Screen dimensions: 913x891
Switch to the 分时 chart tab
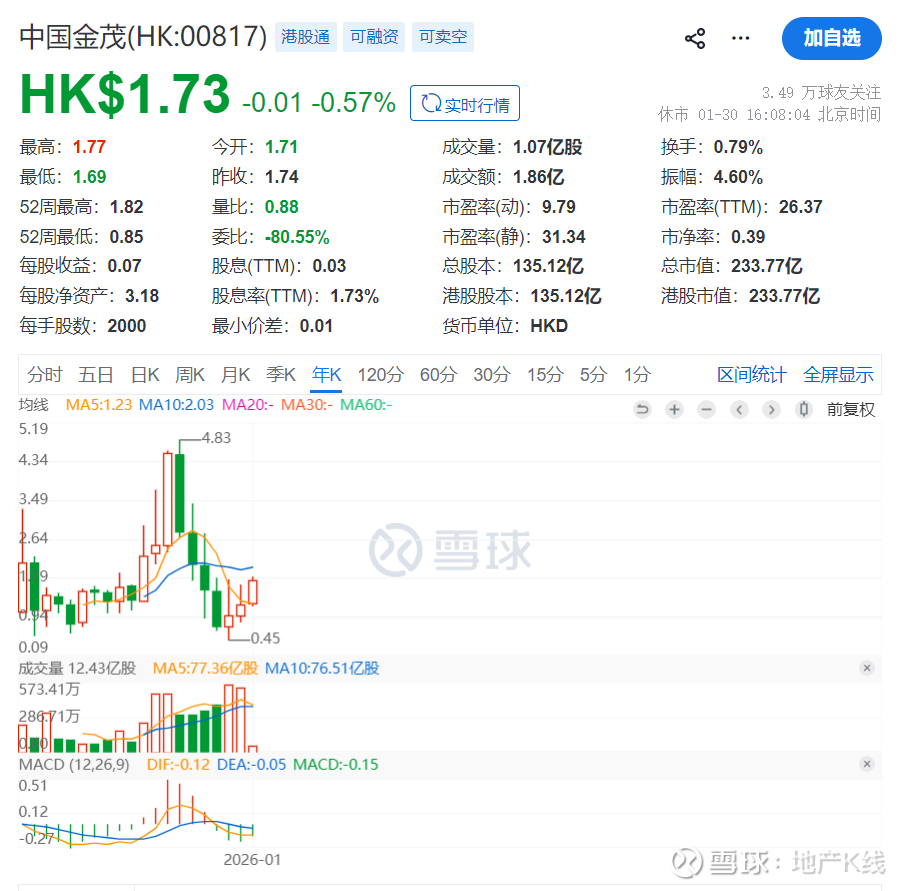click(x=44, y=374)
